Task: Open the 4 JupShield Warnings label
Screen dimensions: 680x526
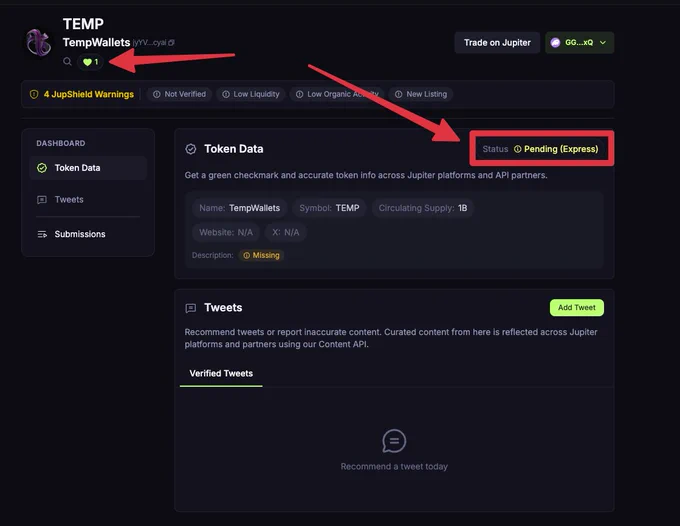Action: pos(88,94)
